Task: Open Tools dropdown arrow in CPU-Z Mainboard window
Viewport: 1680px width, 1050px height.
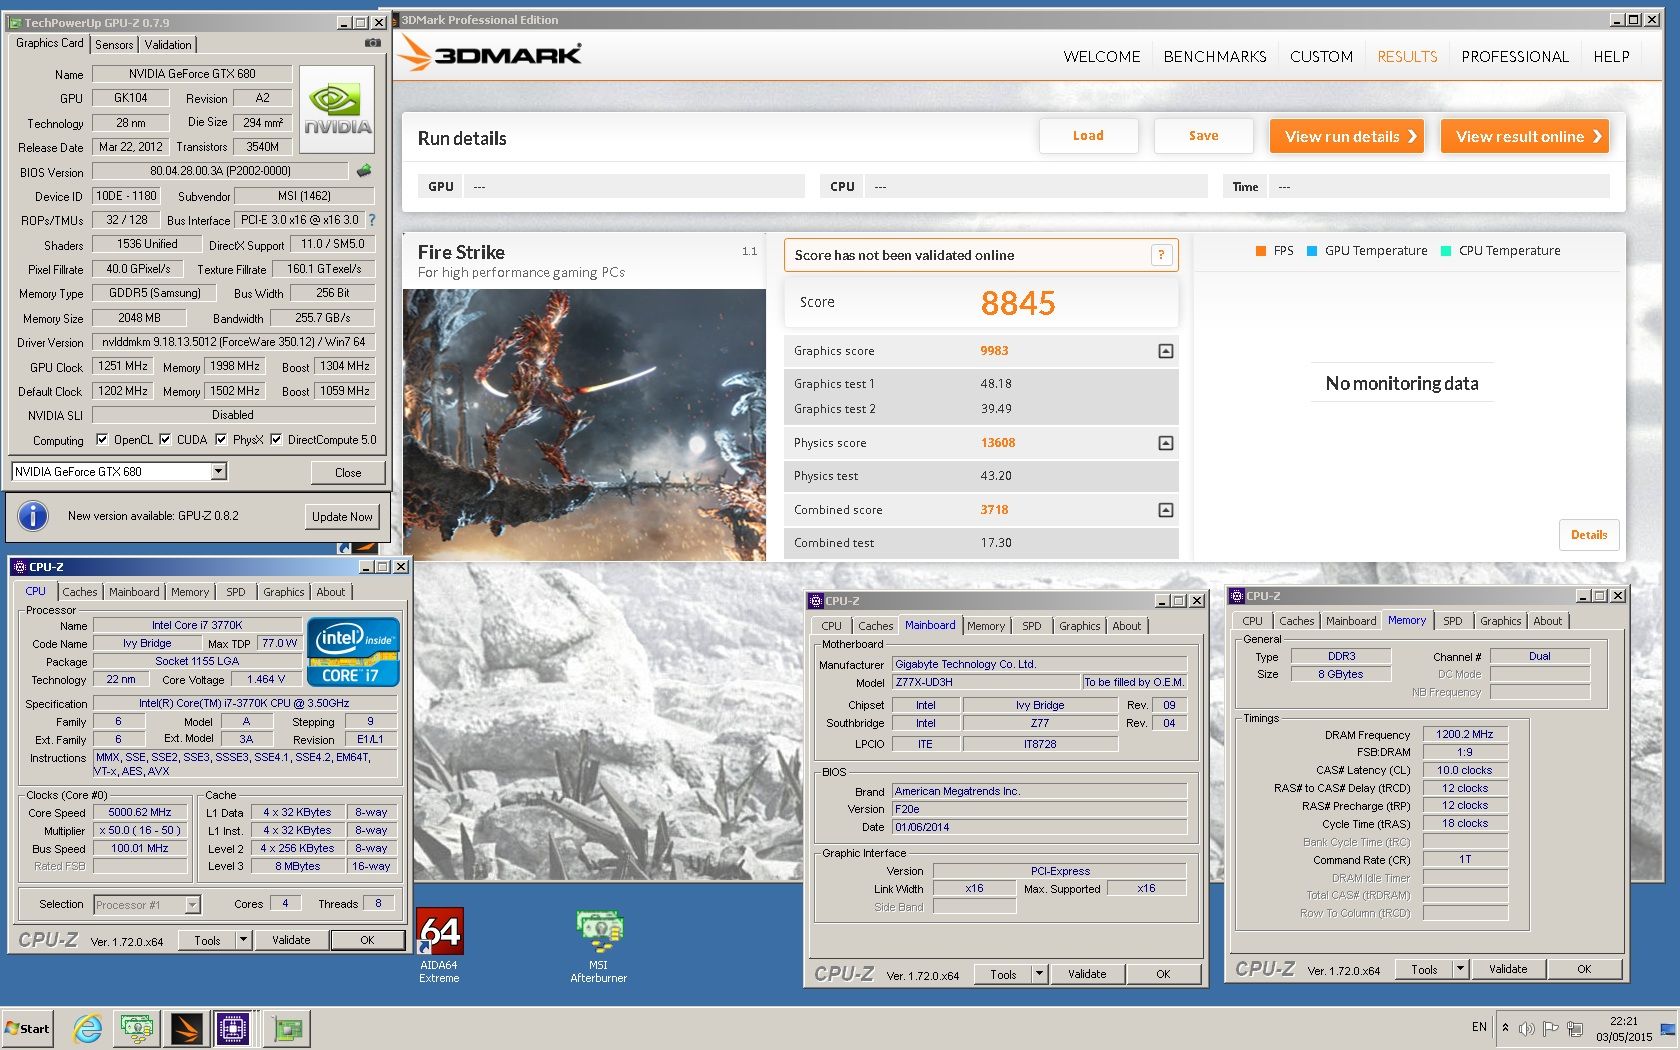Action: [x=1039, y=974]
